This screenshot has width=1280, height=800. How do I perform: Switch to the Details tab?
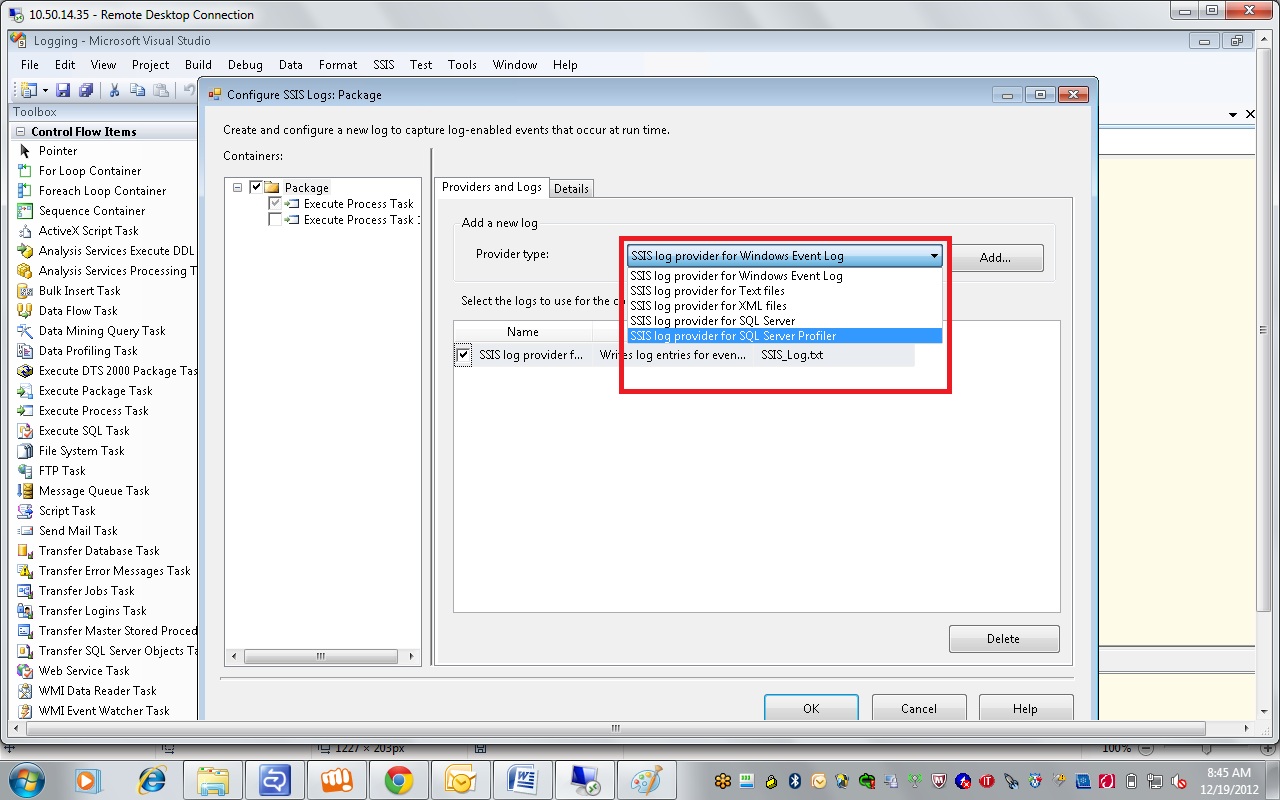571,188
